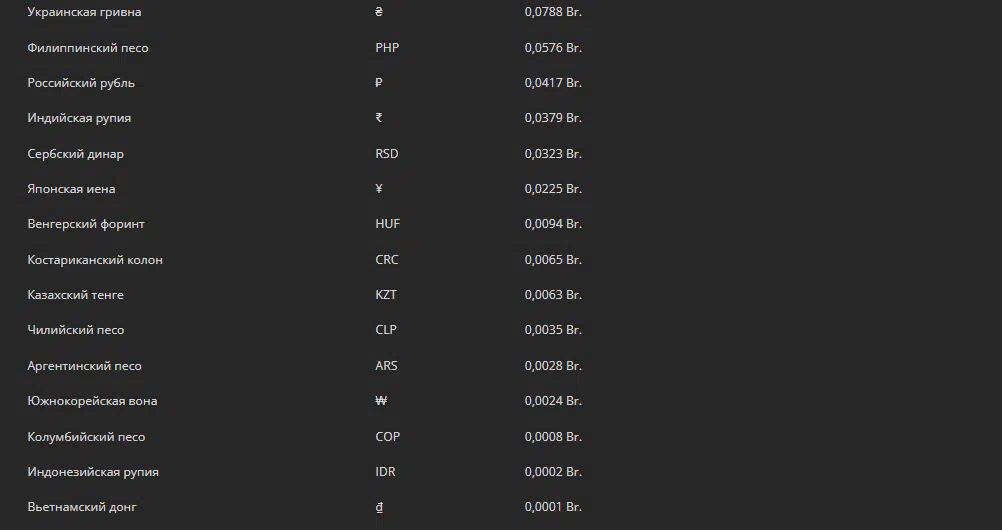Click the Russian ruble ₽ symbol
1002x530 pixels.
pos(379,82)
